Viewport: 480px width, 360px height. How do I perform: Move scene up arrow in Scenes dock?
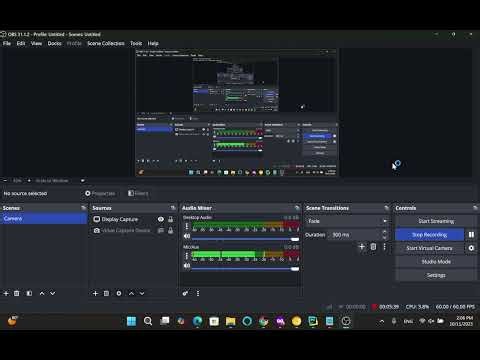(42, 293)
